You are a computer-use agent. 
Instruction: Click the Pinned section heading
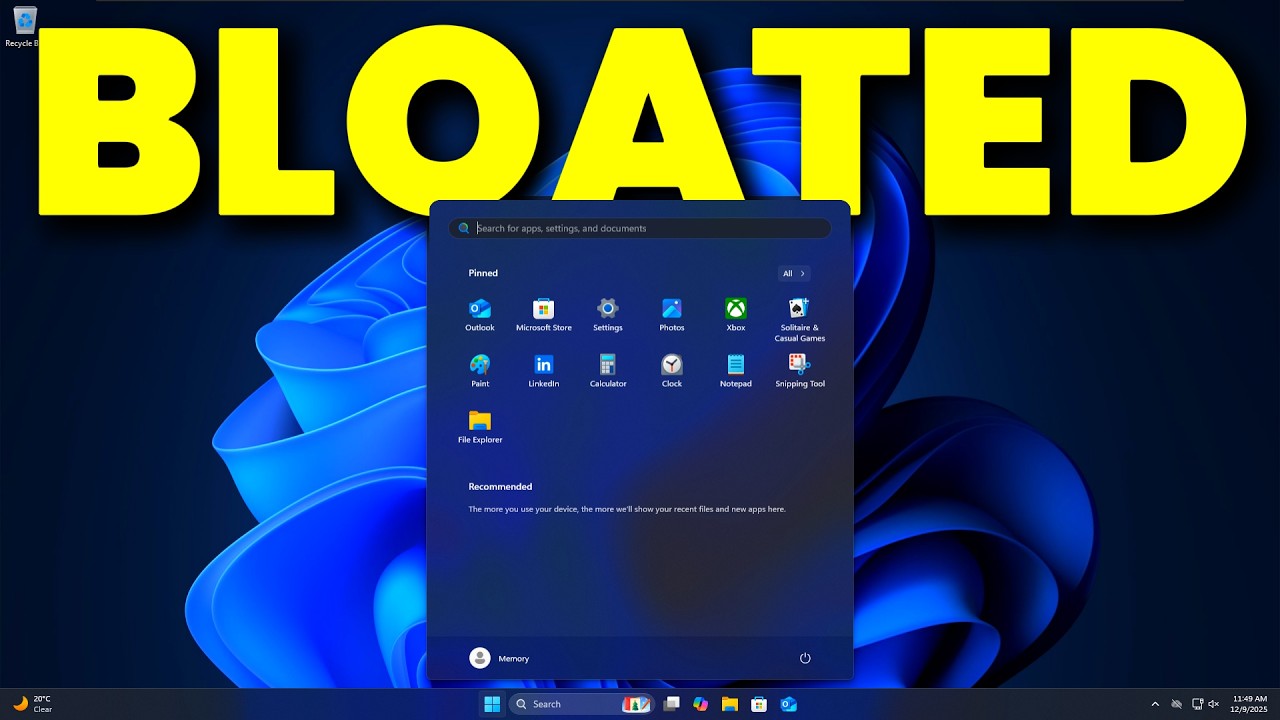coord(483,273)
